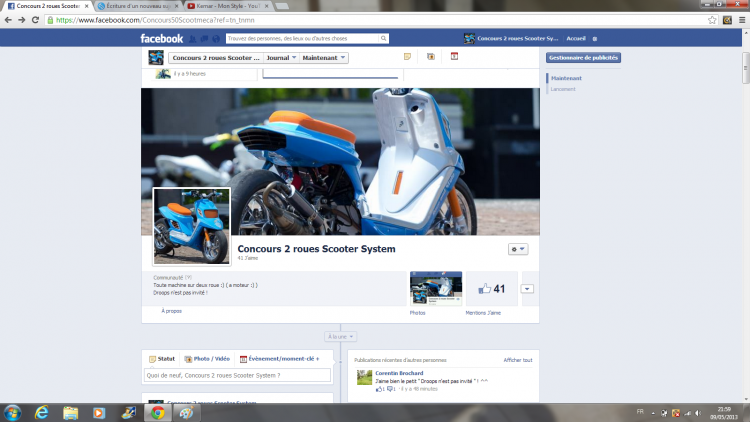Screen dimensions: 750x422
Task: Select the Statut composer tab
Action: click(162, 359)
